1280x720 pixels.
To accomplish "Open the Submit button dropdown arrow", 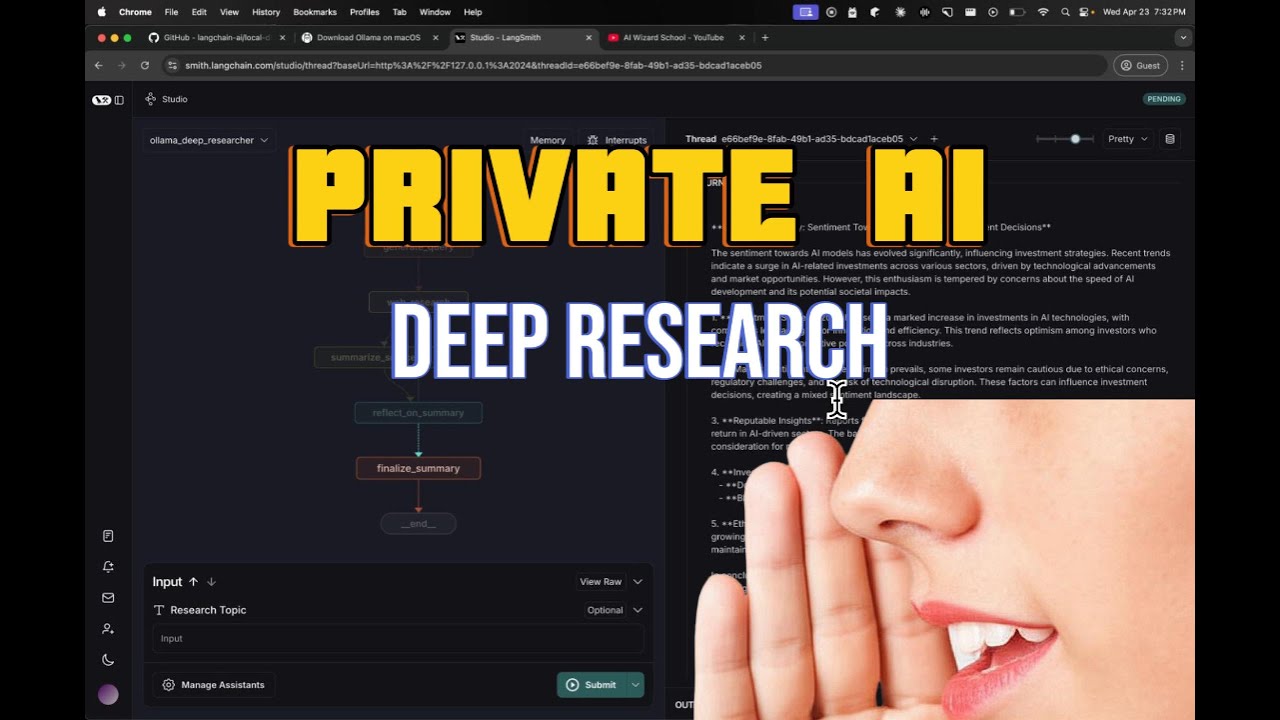I will click(x=635, y=685).
